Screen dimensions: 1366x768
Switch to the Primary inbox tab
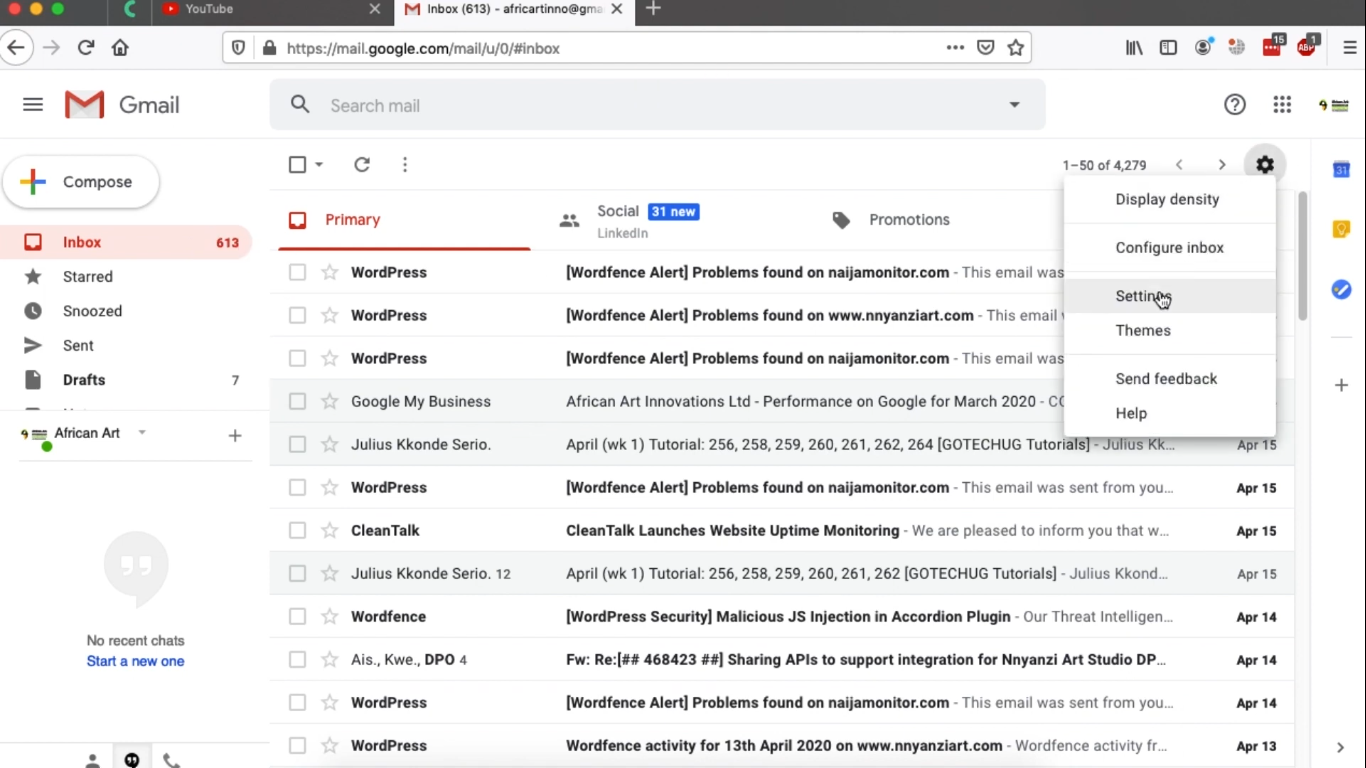[x=404, y=220]
